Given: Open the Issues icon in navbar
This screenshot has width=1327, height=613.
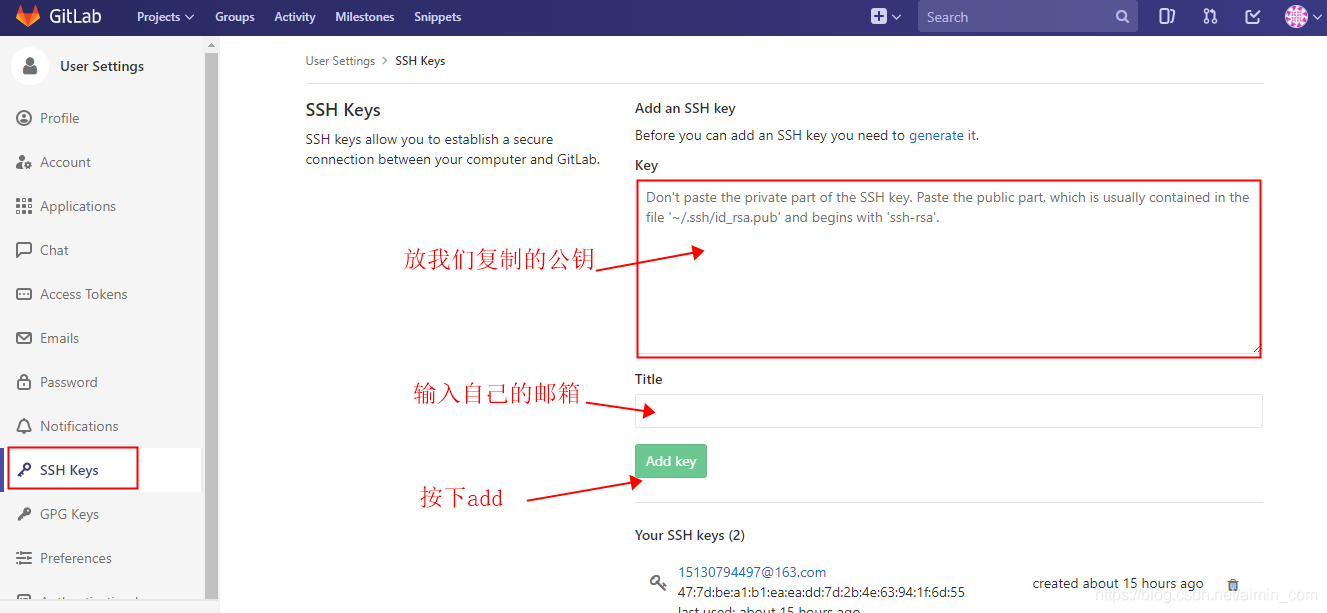Looking at the screenshot, I should (1167, 16).
